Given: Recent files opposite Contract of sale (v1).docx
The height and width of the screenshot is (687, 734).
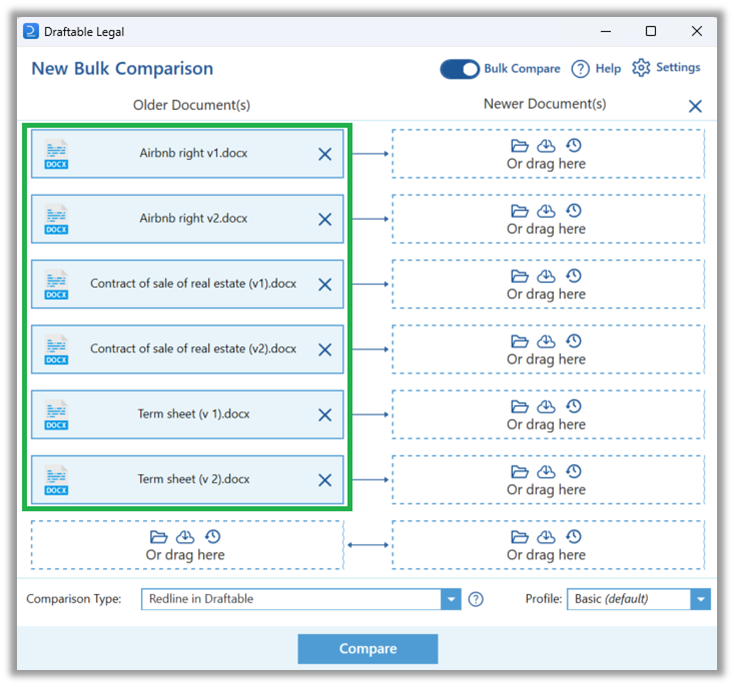Looking at the screenshot, I should pos(573,276).
